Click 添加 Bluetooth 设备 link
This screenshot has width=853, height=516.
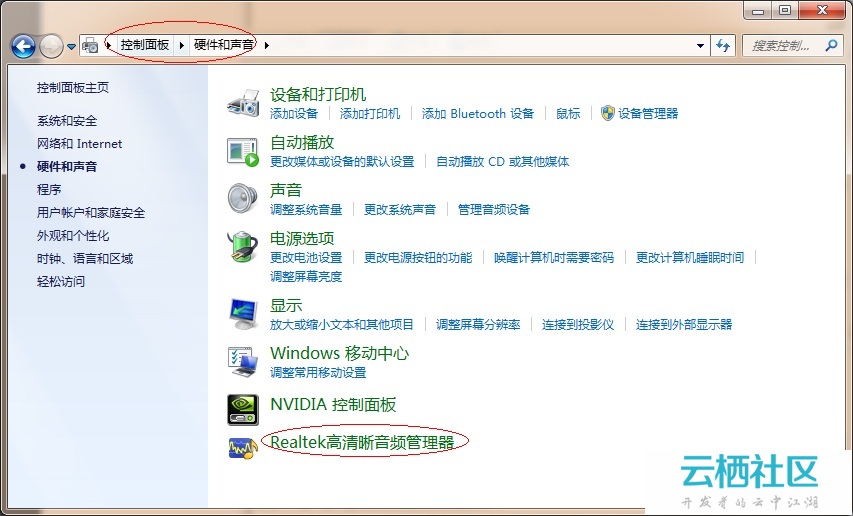click(478, 114)
